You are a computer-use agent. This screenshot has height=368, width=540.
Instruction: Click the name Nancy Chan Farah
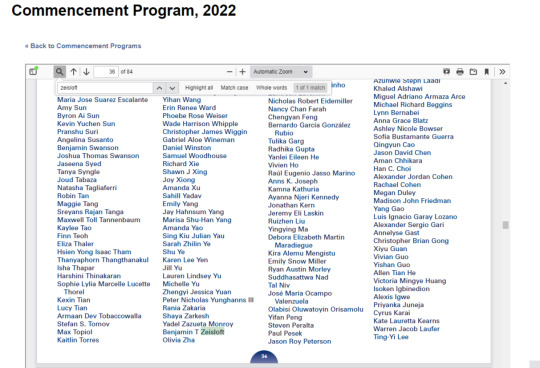pos(297,109)
